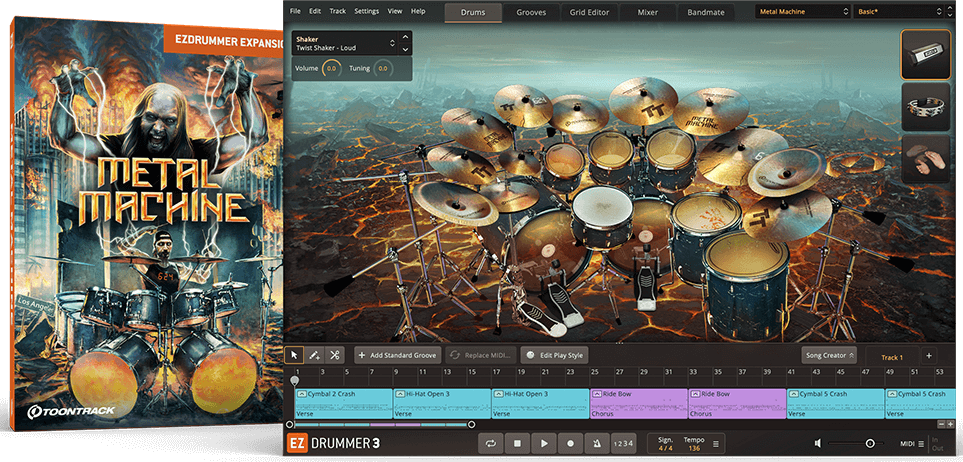Click the tempo value 136
Image resolution: width=963 pixels, height=462 pixels.
[x=694, y=448]
